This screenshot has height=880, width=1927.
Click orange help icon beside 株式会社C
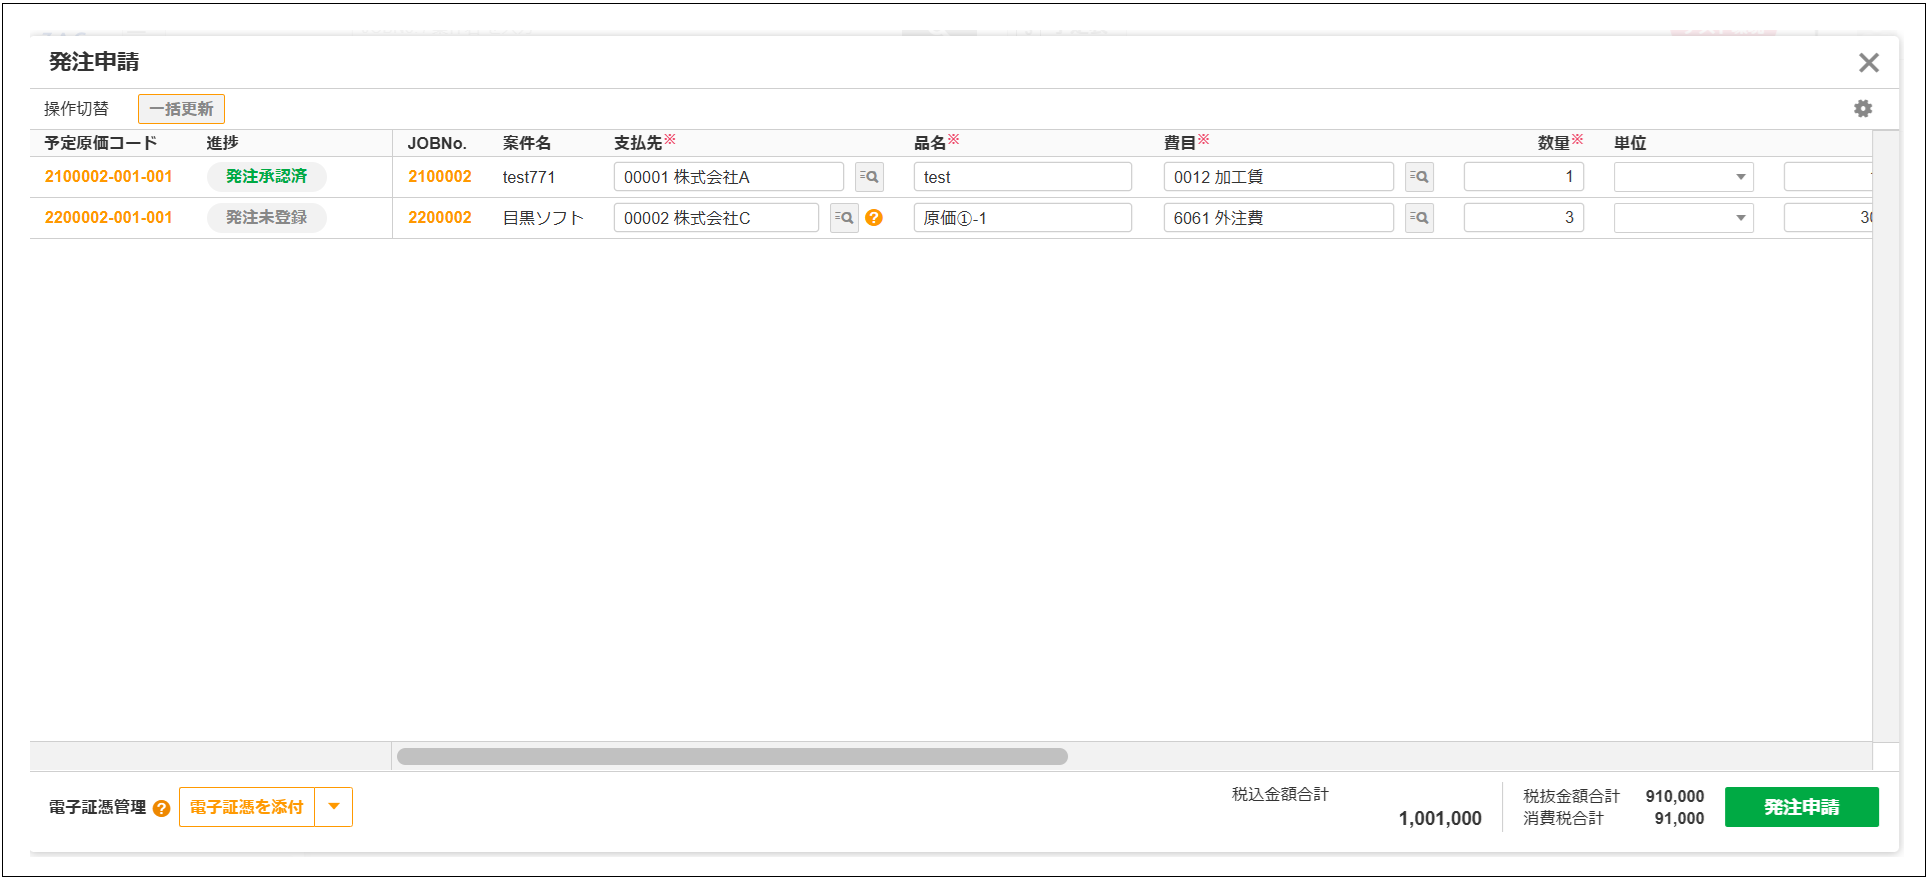point(874,218)
